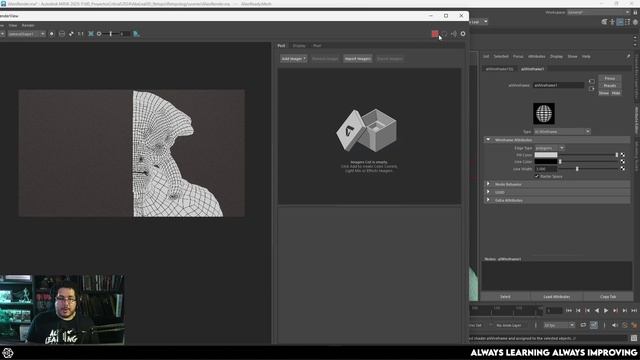Select the aiWireframe1SG tab
The height and width of the screenshot is (360, 640).
(499, 69)
